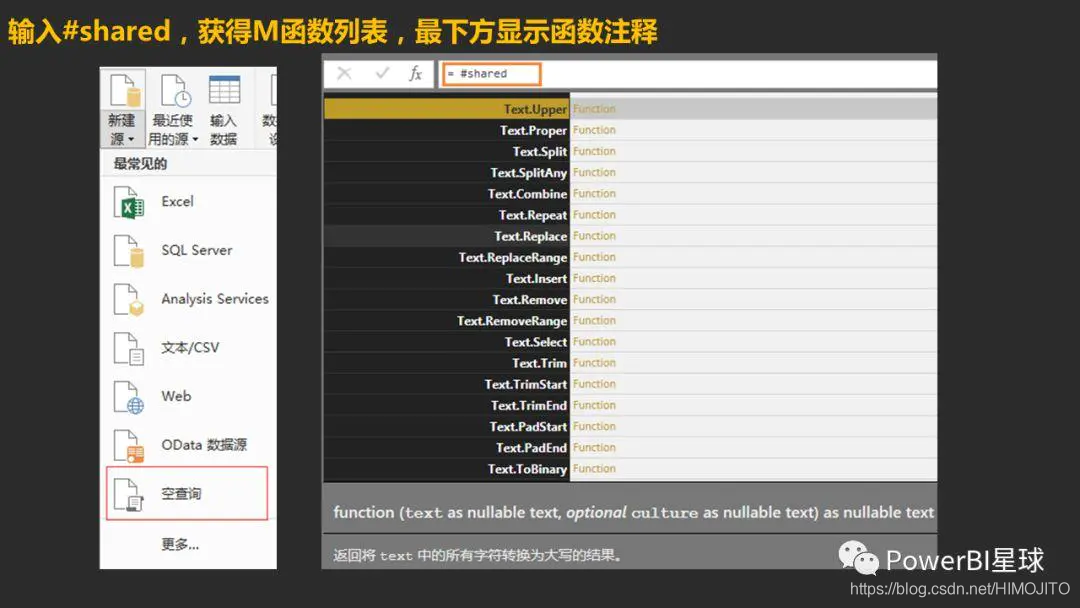Select the SQL Server source icon

(129, 251)
